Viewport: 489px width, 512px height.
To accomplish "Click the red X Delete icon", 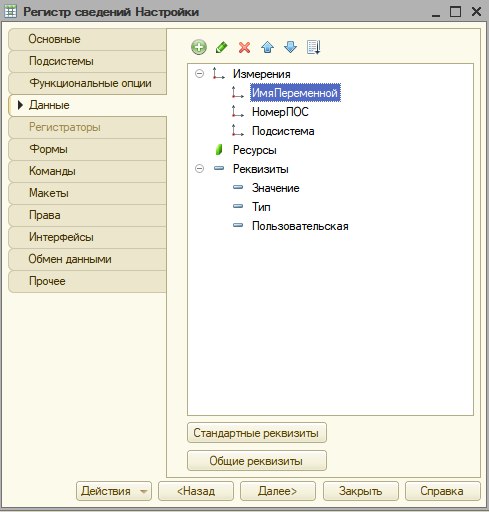I will (244, 47).
